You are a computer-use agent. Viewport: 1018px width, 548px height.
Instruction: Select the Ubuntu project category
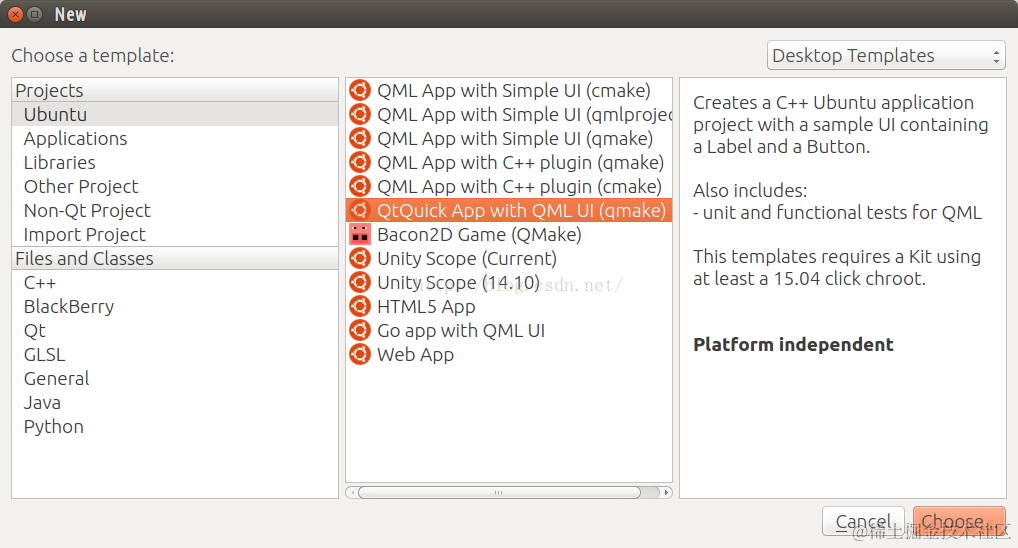click(175, 114)
